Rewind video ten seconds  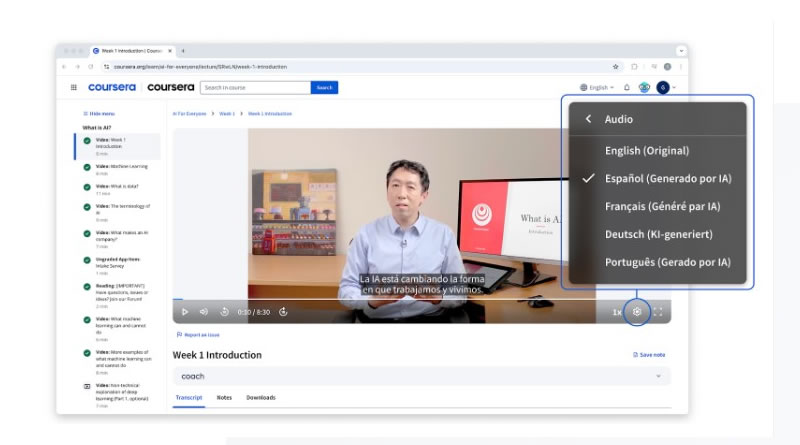coord(224,312)
